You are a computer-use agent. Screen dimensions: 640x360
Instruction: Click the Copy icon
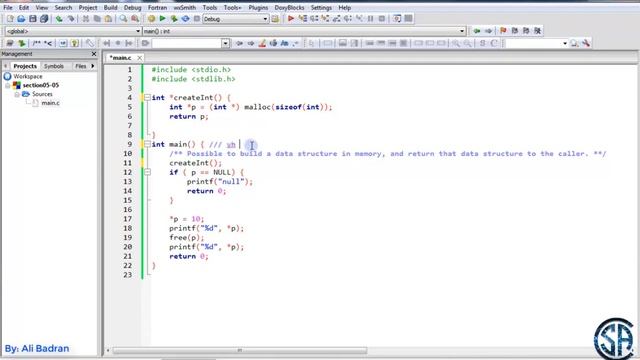tap(97, 19)
